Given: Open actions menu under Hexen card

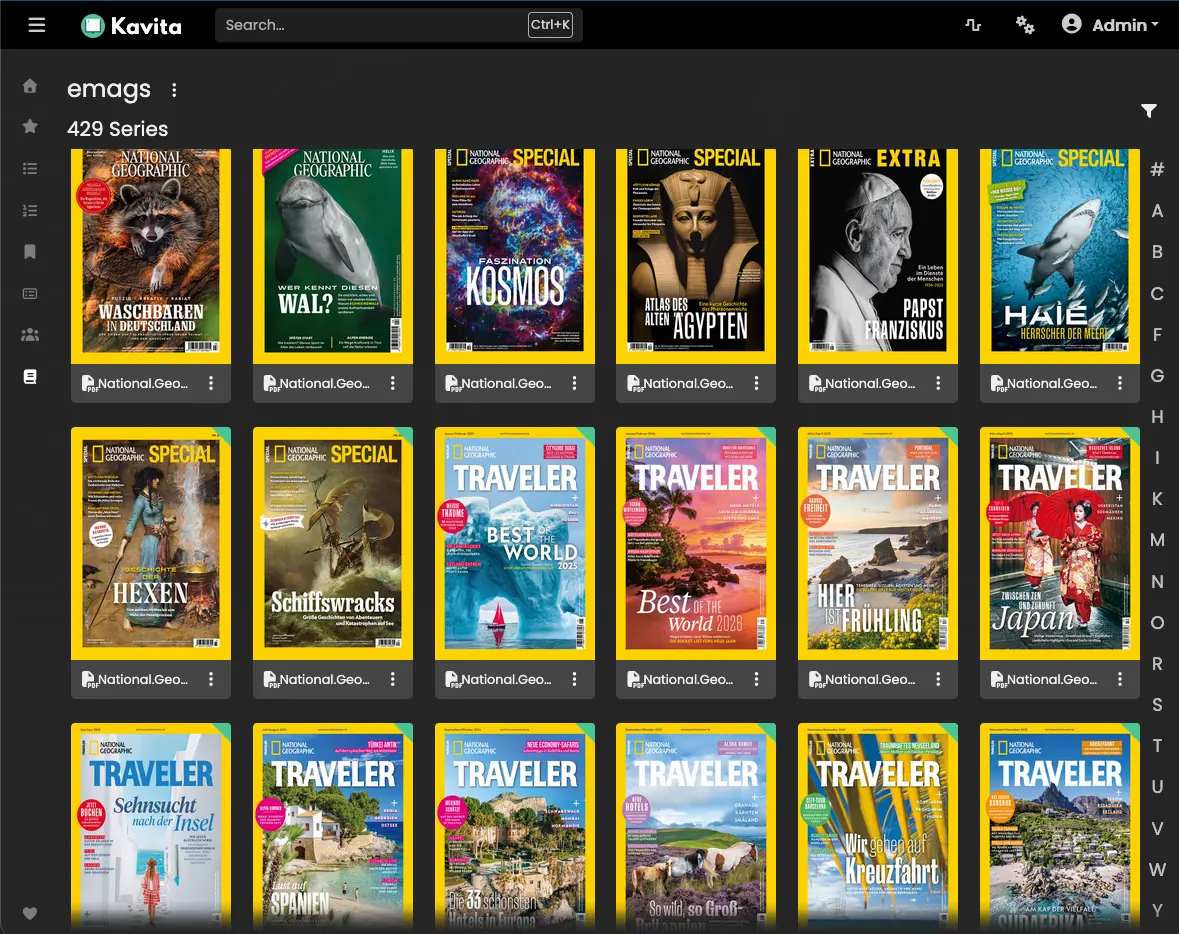Looking at the screenshot, I should (211, 679).
